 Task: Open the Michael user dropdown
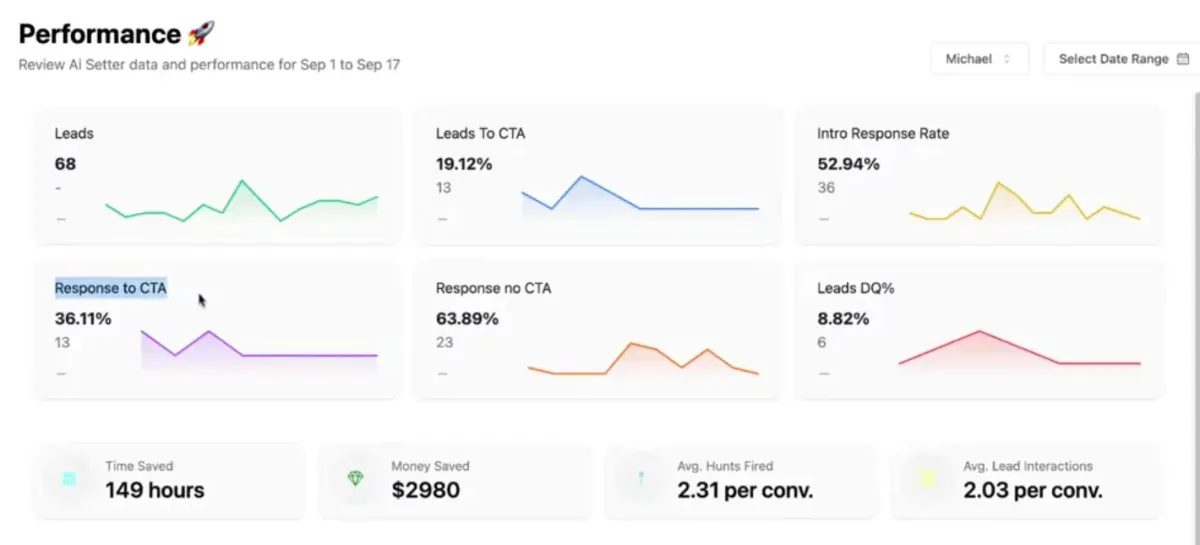[x=979, y=59]
